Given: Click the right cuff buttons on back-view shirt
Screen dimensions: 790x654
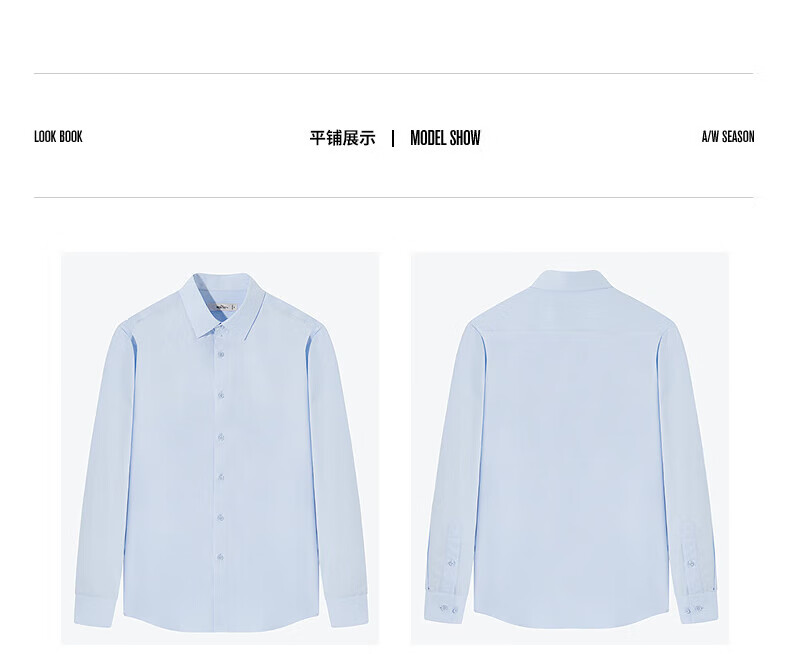Looking at the screenshot, I should click(694, 610).
